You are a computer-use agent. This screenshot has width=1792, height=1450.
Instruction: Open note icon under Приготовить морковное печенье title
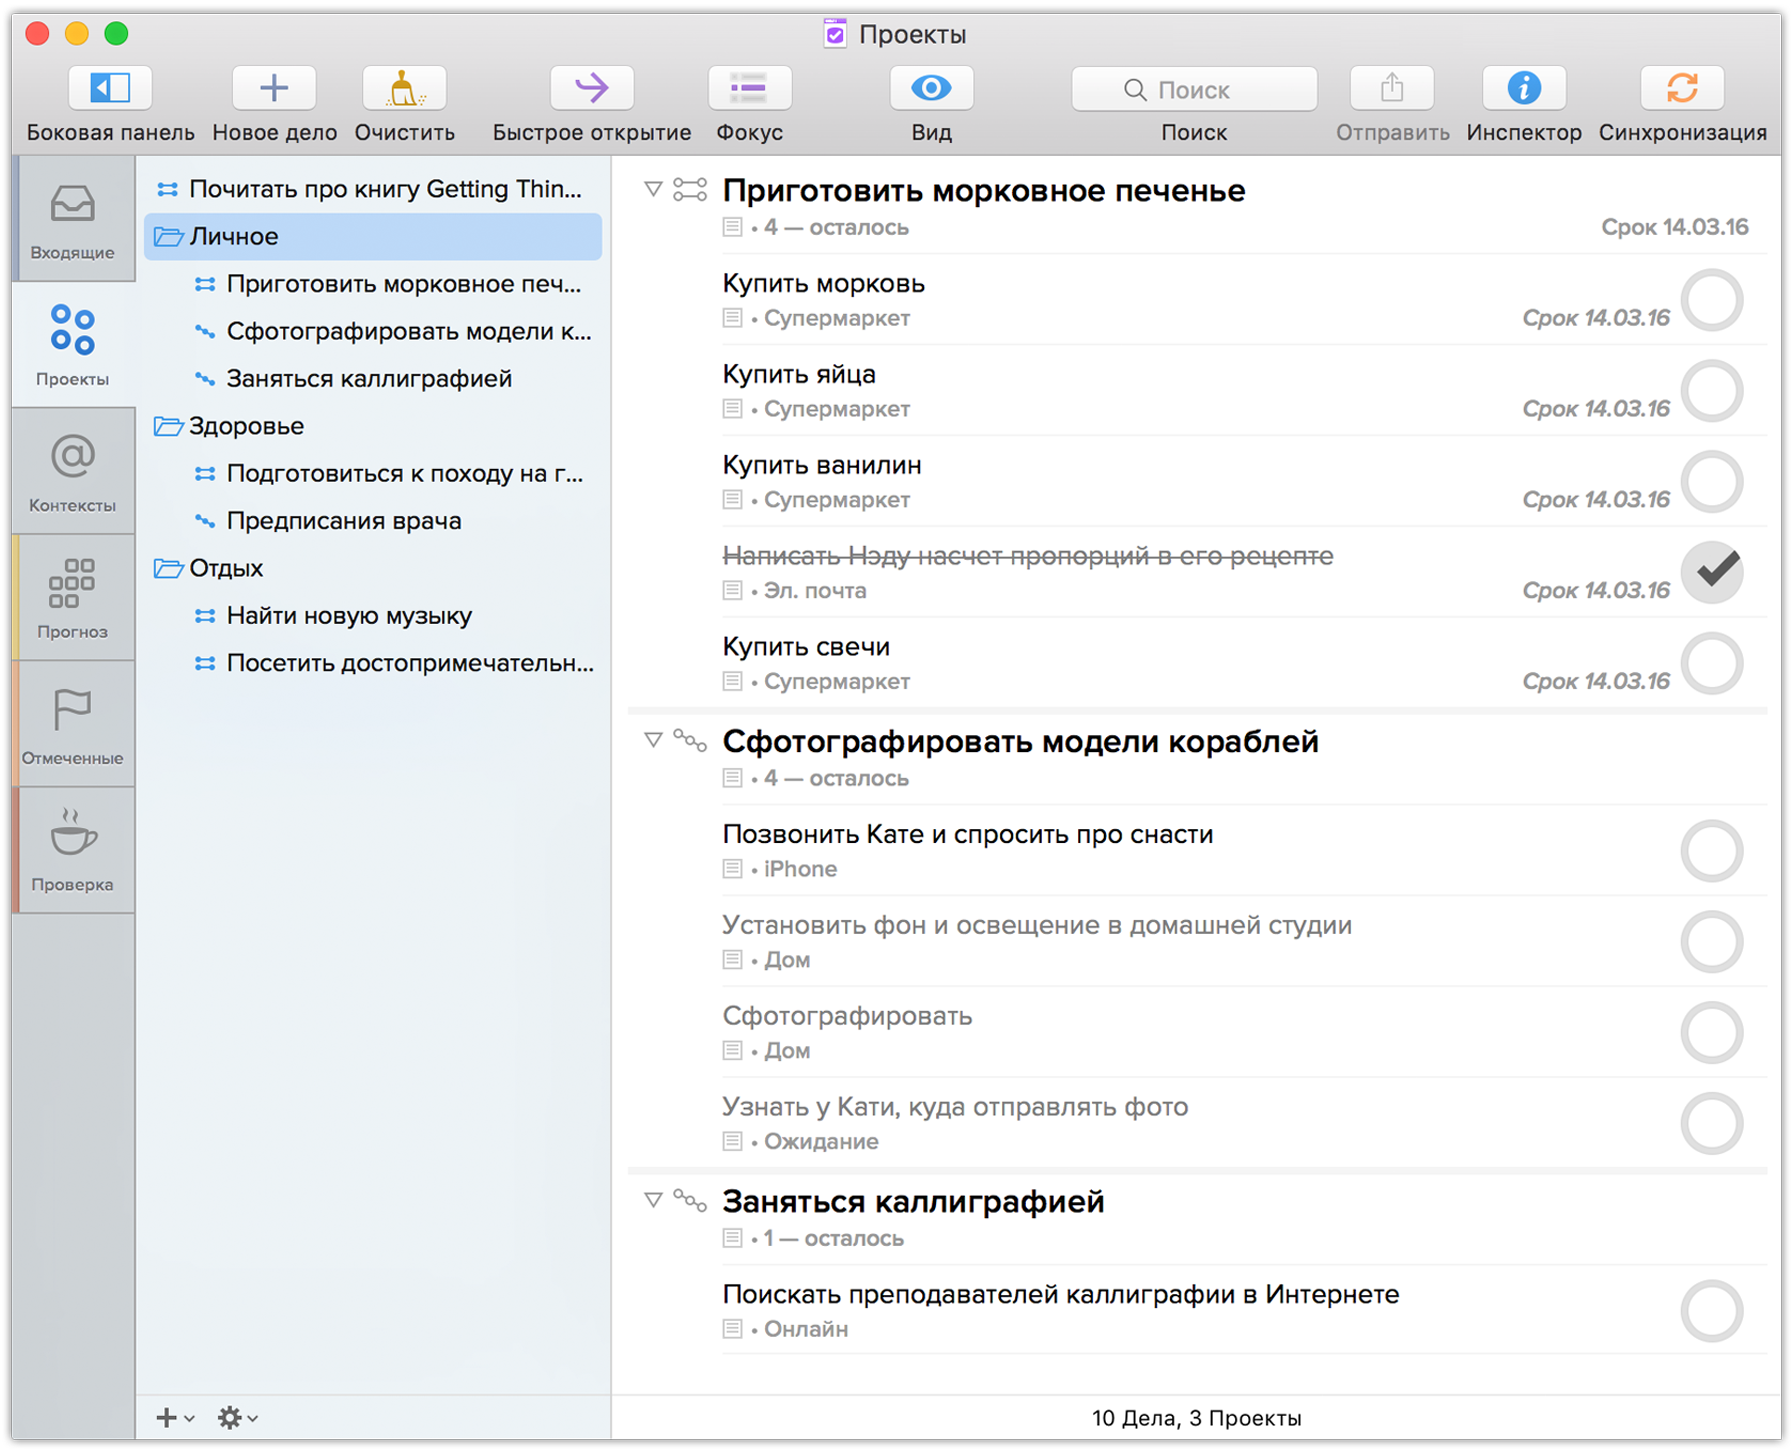pyautogui.click(x=732, y=228)
